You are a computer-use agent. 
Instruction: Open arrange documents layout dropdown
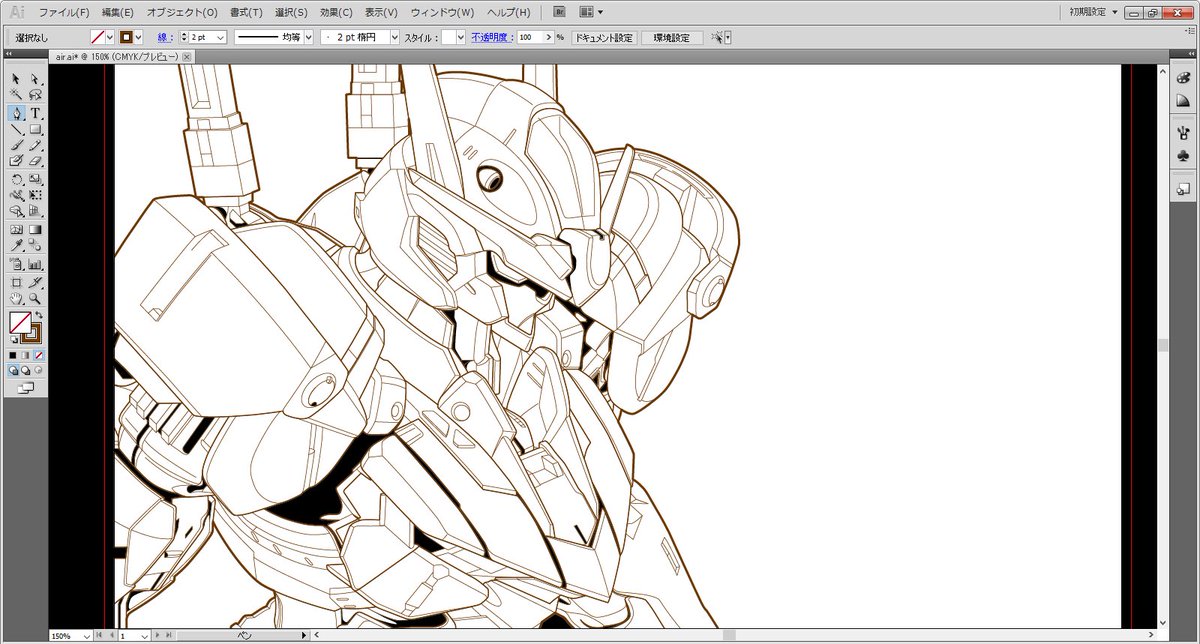[x=590, y=12]
